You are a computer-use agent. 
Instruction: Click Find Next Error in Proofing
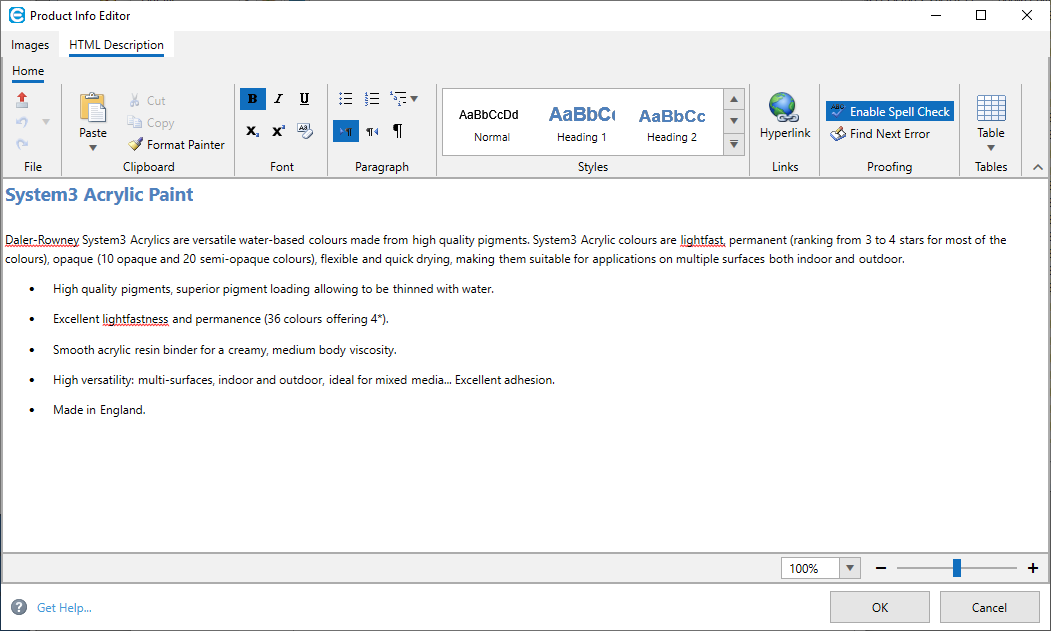click(x=880, y=134)
